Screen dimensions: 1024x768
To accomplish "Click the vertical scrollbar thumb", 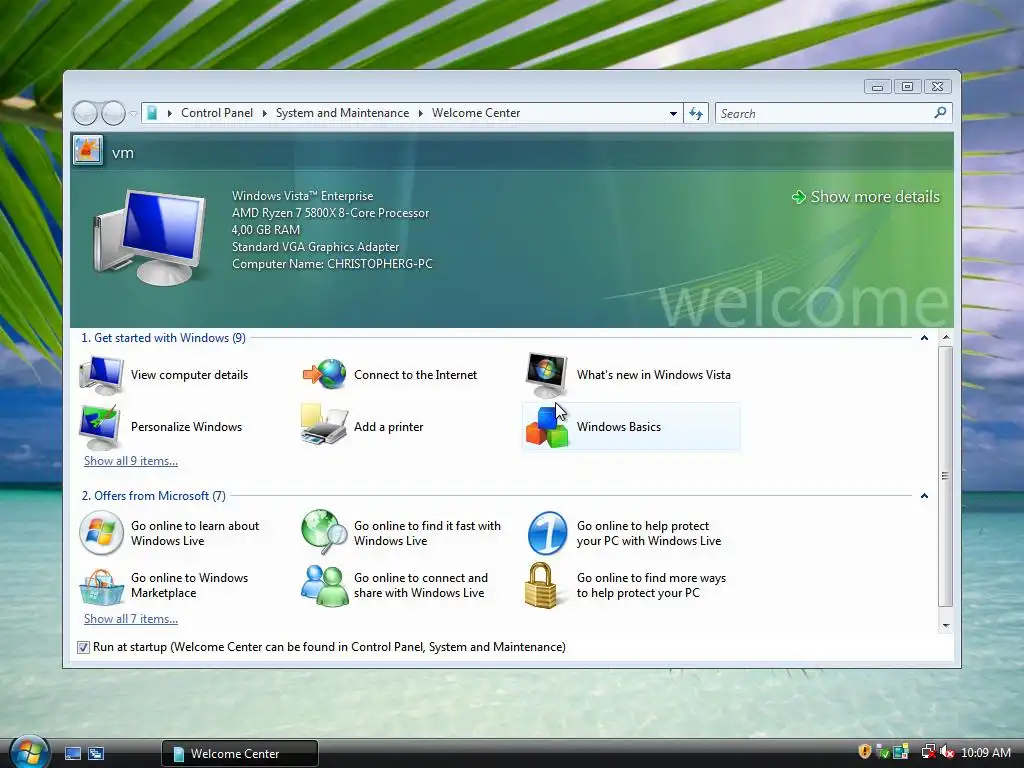I will (x=946, y=477).
